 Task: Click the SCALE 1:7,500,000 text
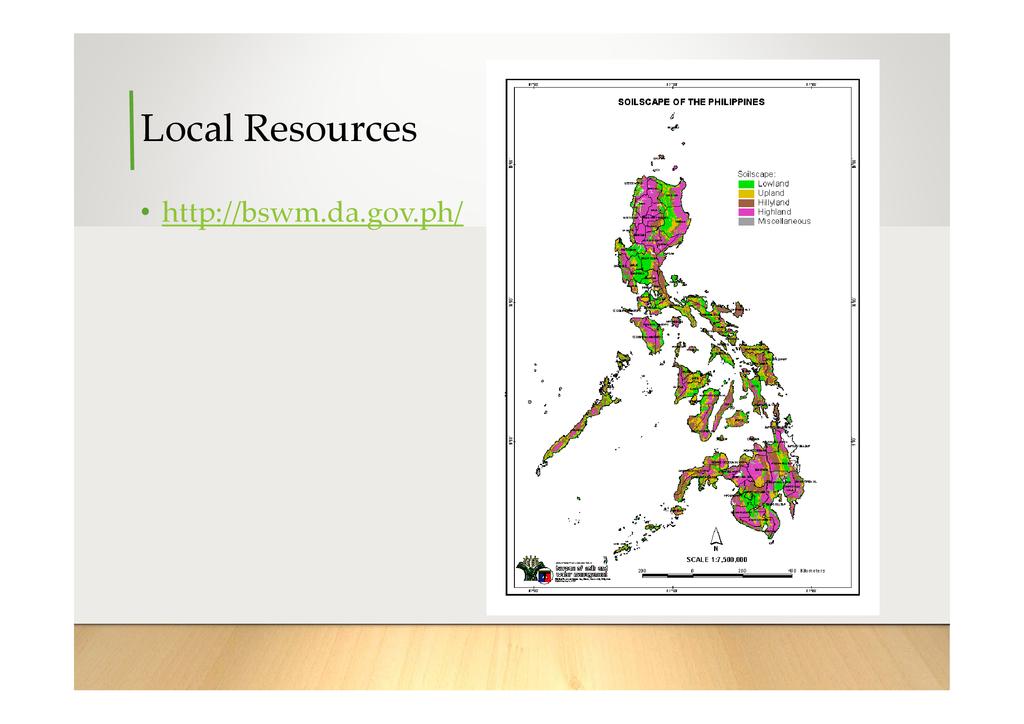pos(716,559)
